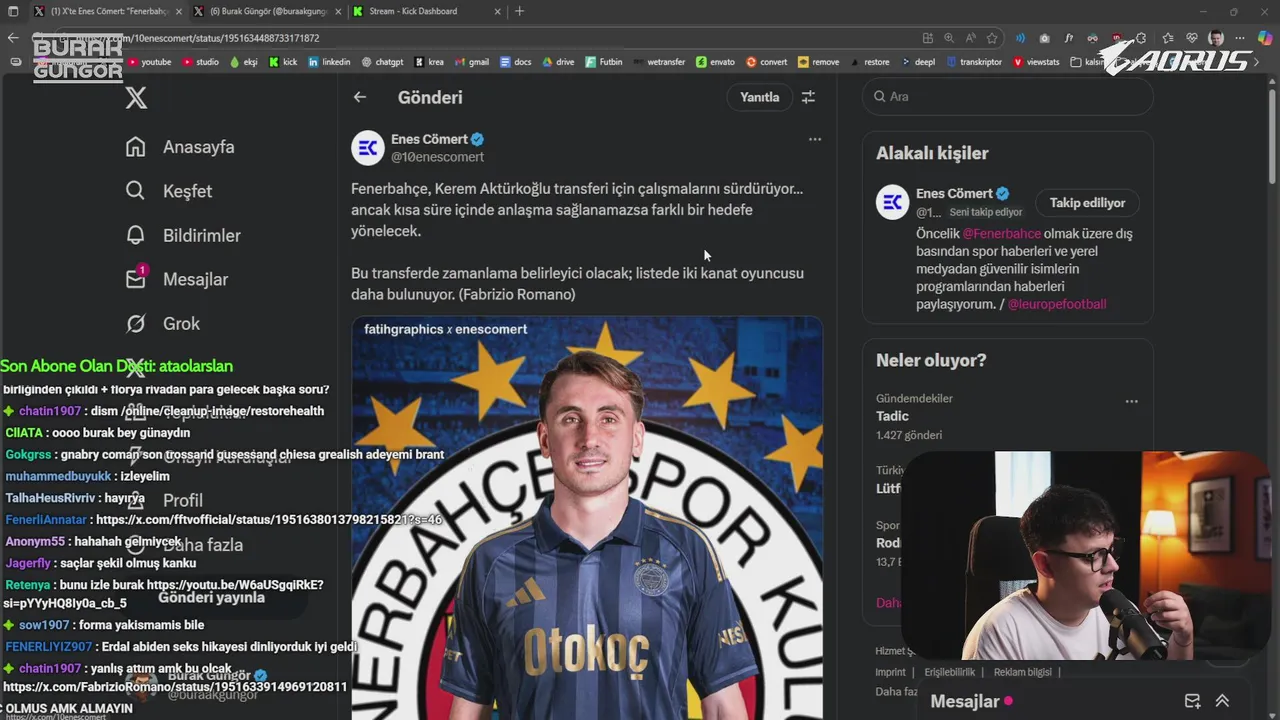Open Grok from the sidebar
1280x720 pixels.
(163, 323)
